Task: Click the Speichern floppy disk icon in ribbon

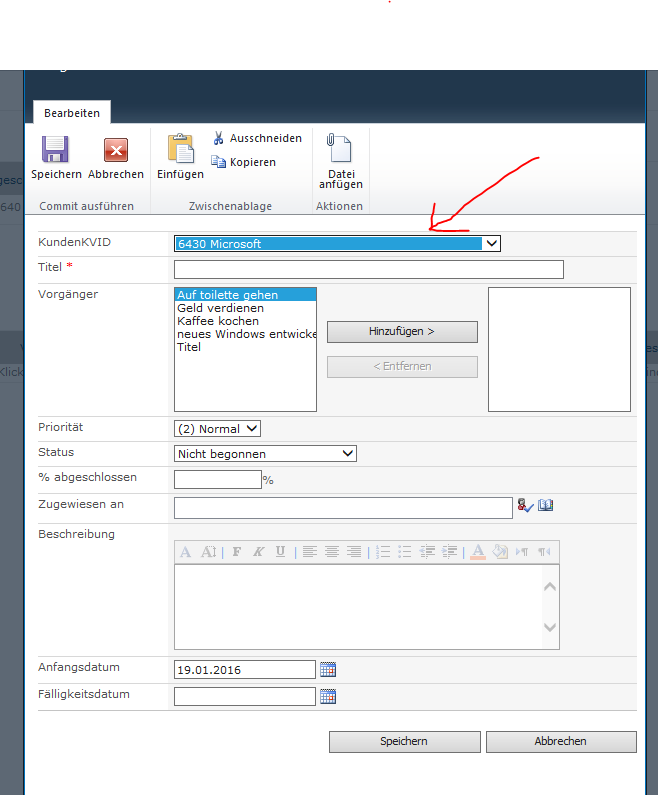Action: (x=55, y=149)
